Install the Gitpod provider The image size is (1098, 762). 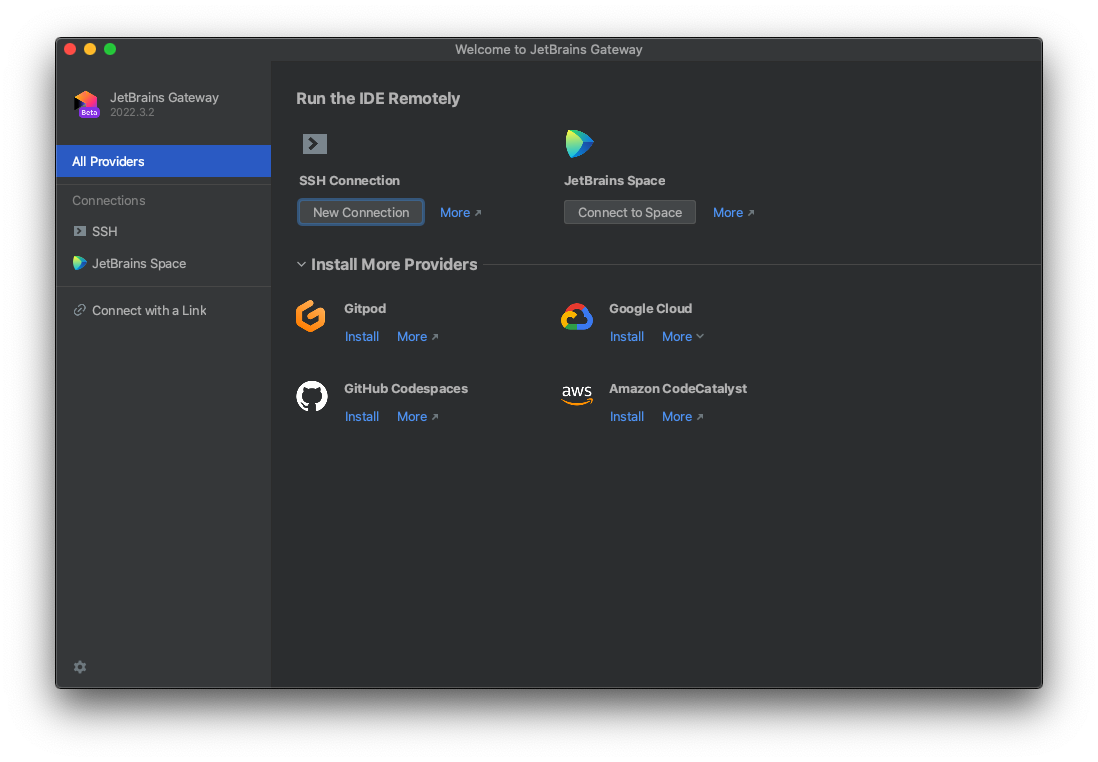[361, 337]
